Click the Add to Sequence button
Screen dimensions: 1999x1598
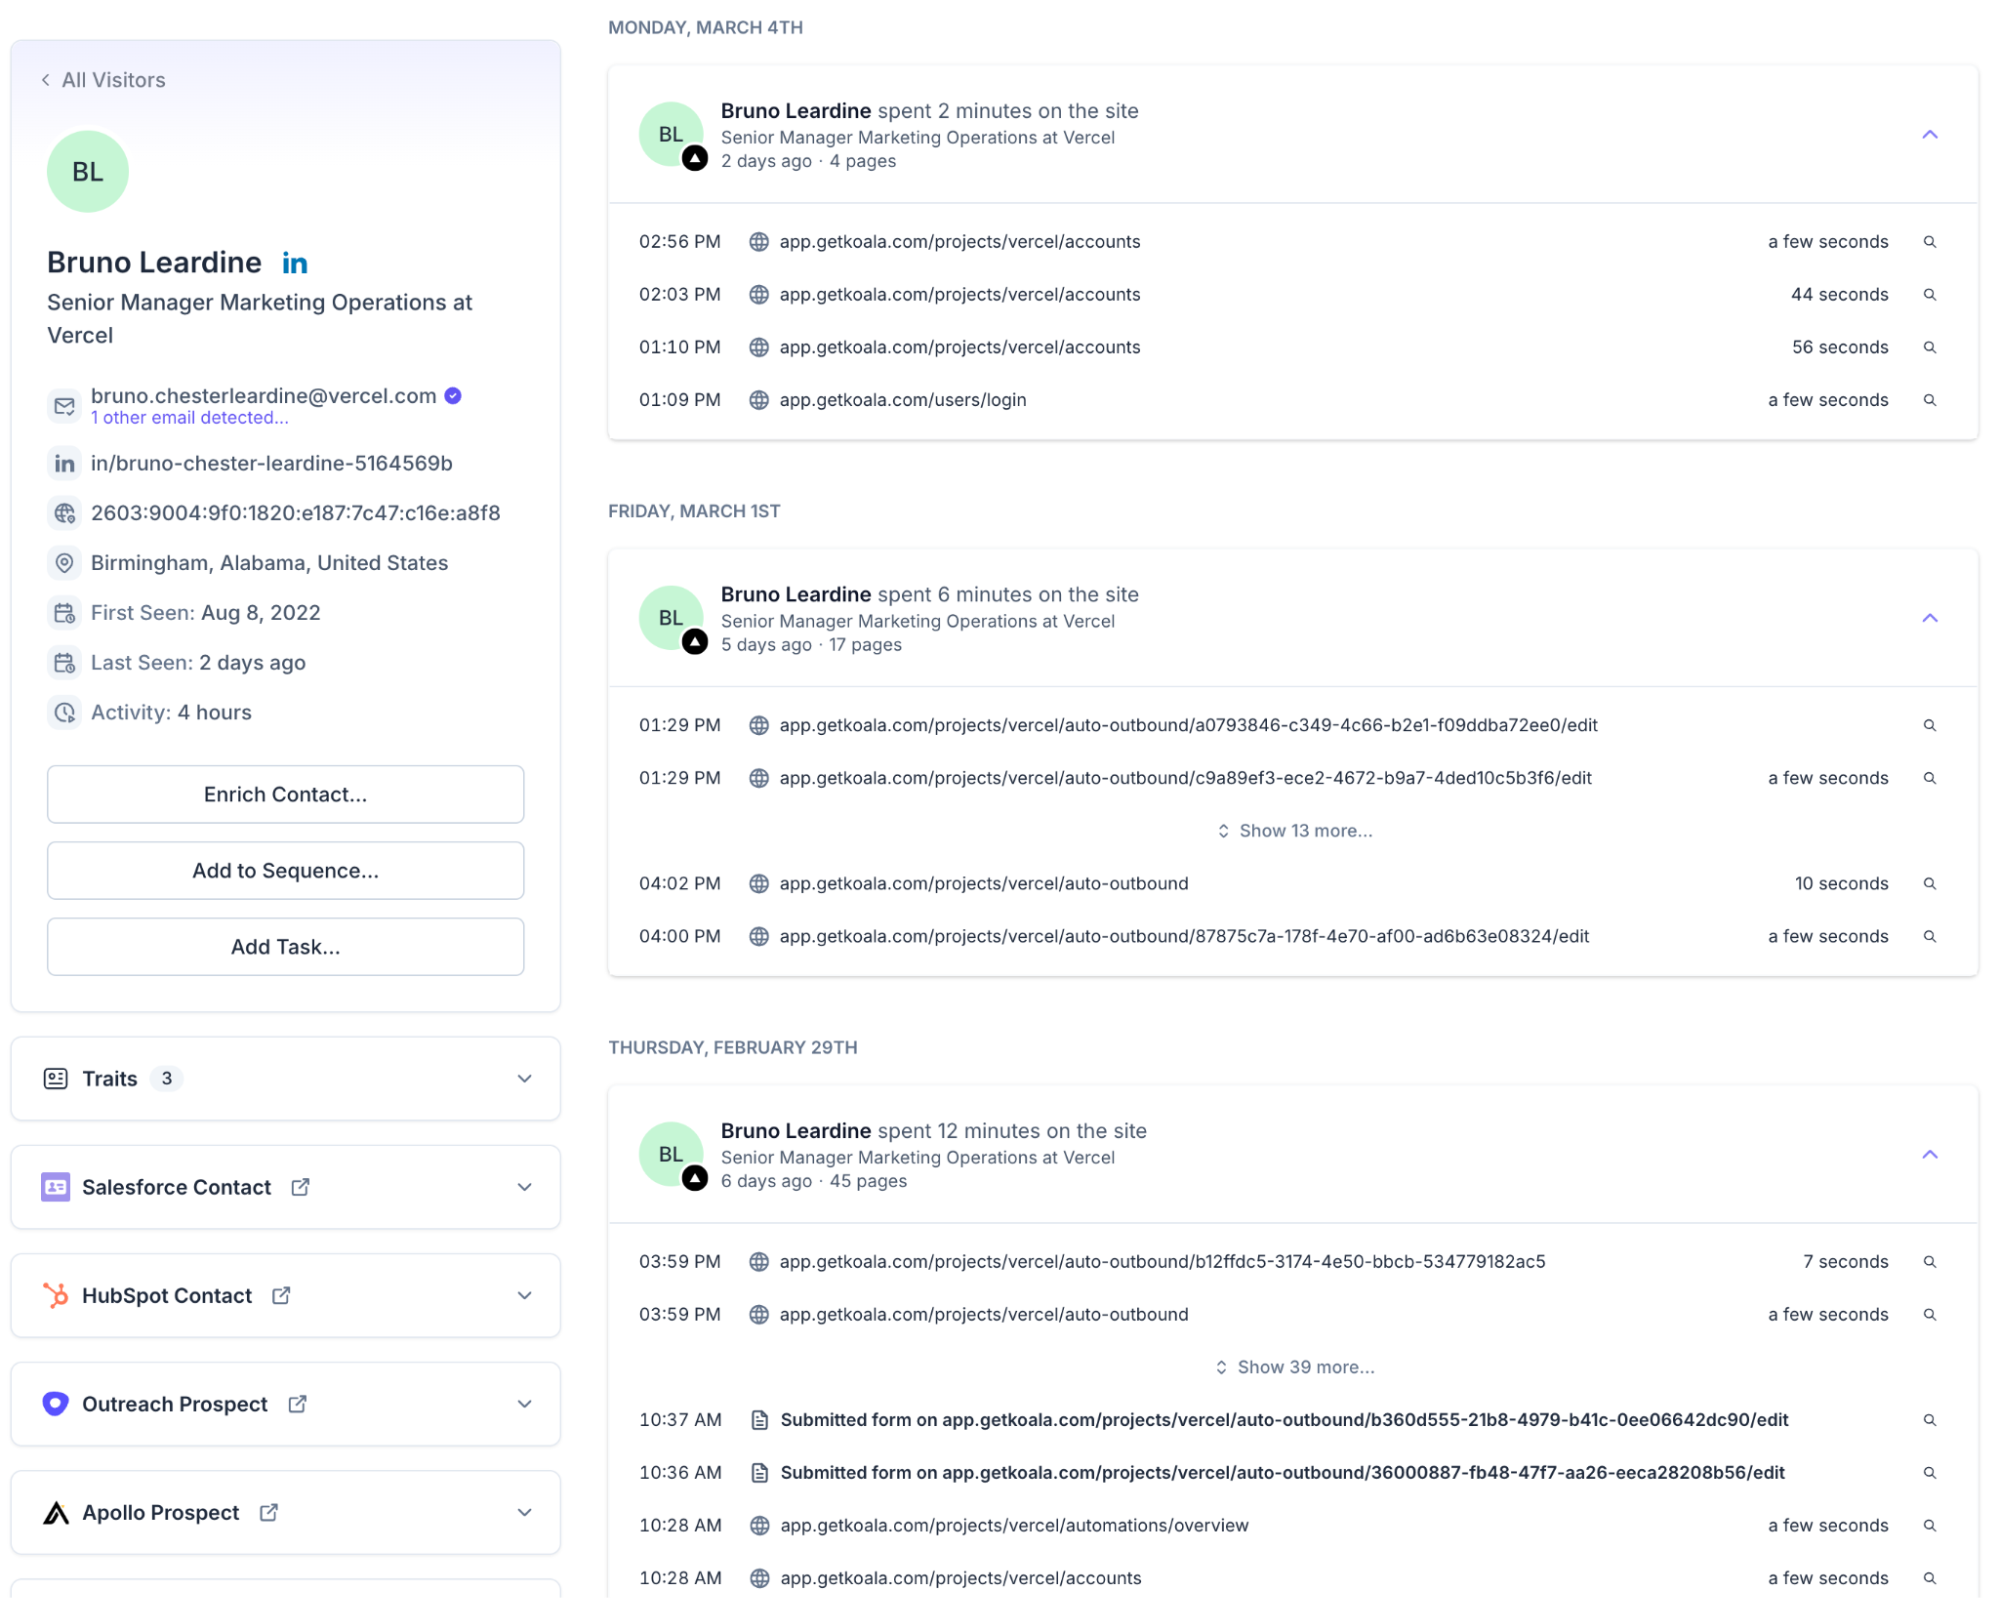click(285, 870)
